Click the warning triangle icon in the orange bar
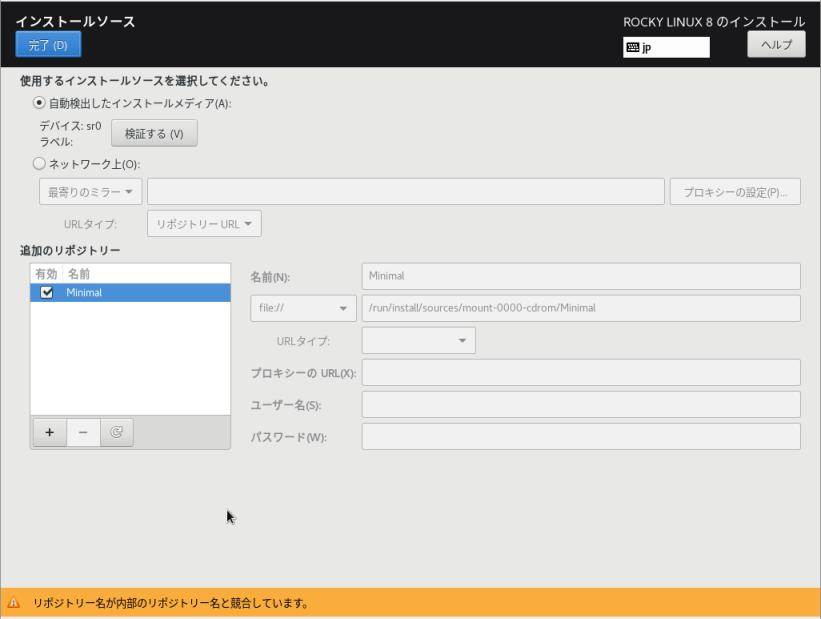The height and width of the screenshot is (619, 821). click(x=14, y=603)
